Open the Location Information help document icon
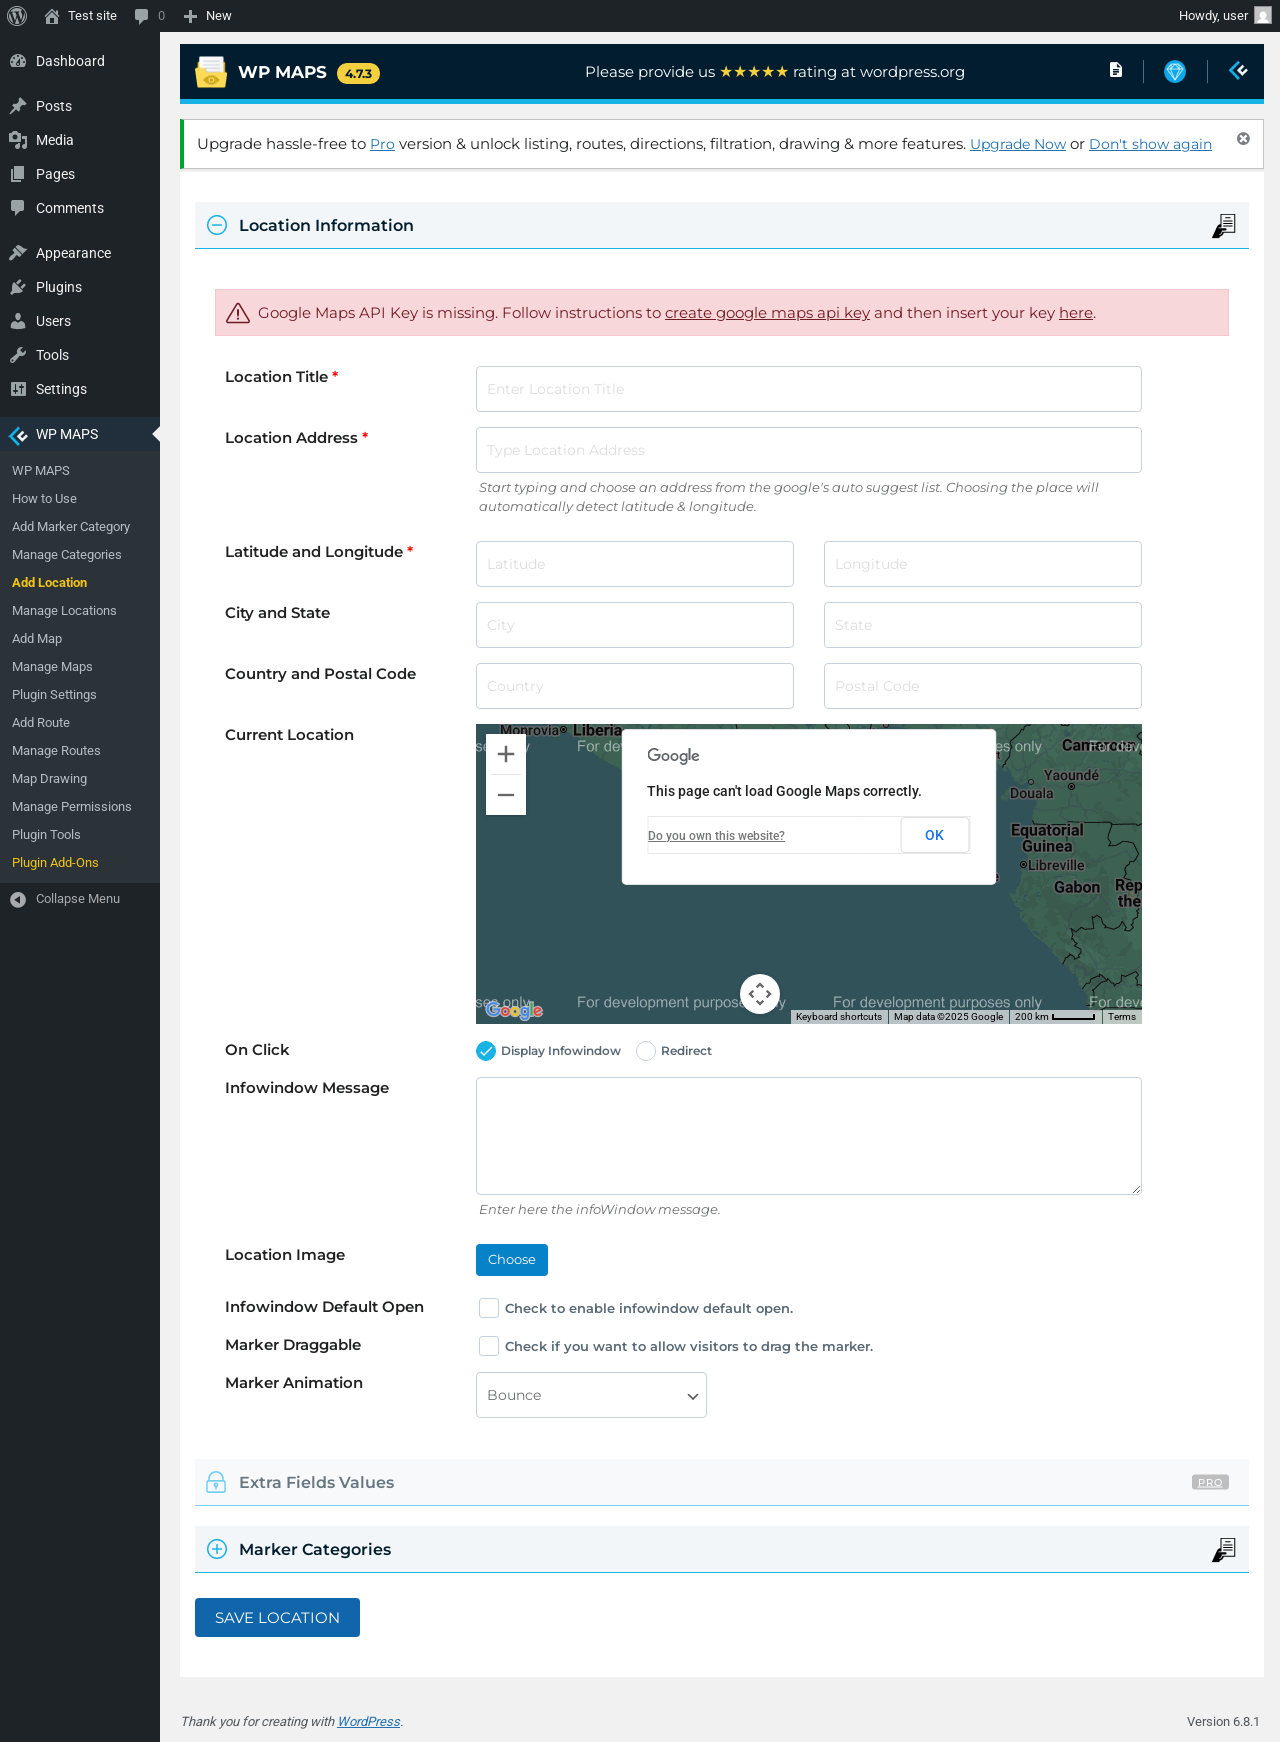Viewport: 1280px width, 1742px height. [1224, 226]
